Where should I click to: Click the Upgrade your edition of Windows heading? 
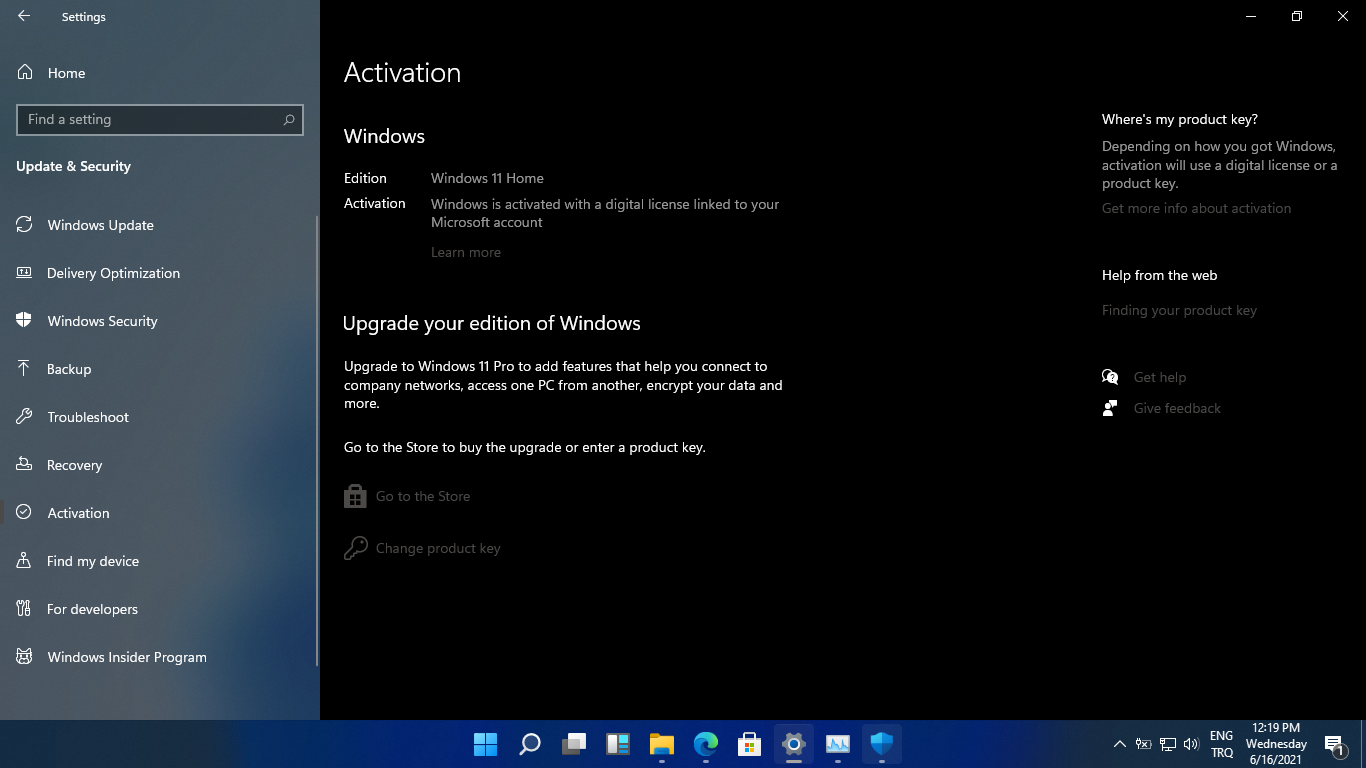point(491,323)
